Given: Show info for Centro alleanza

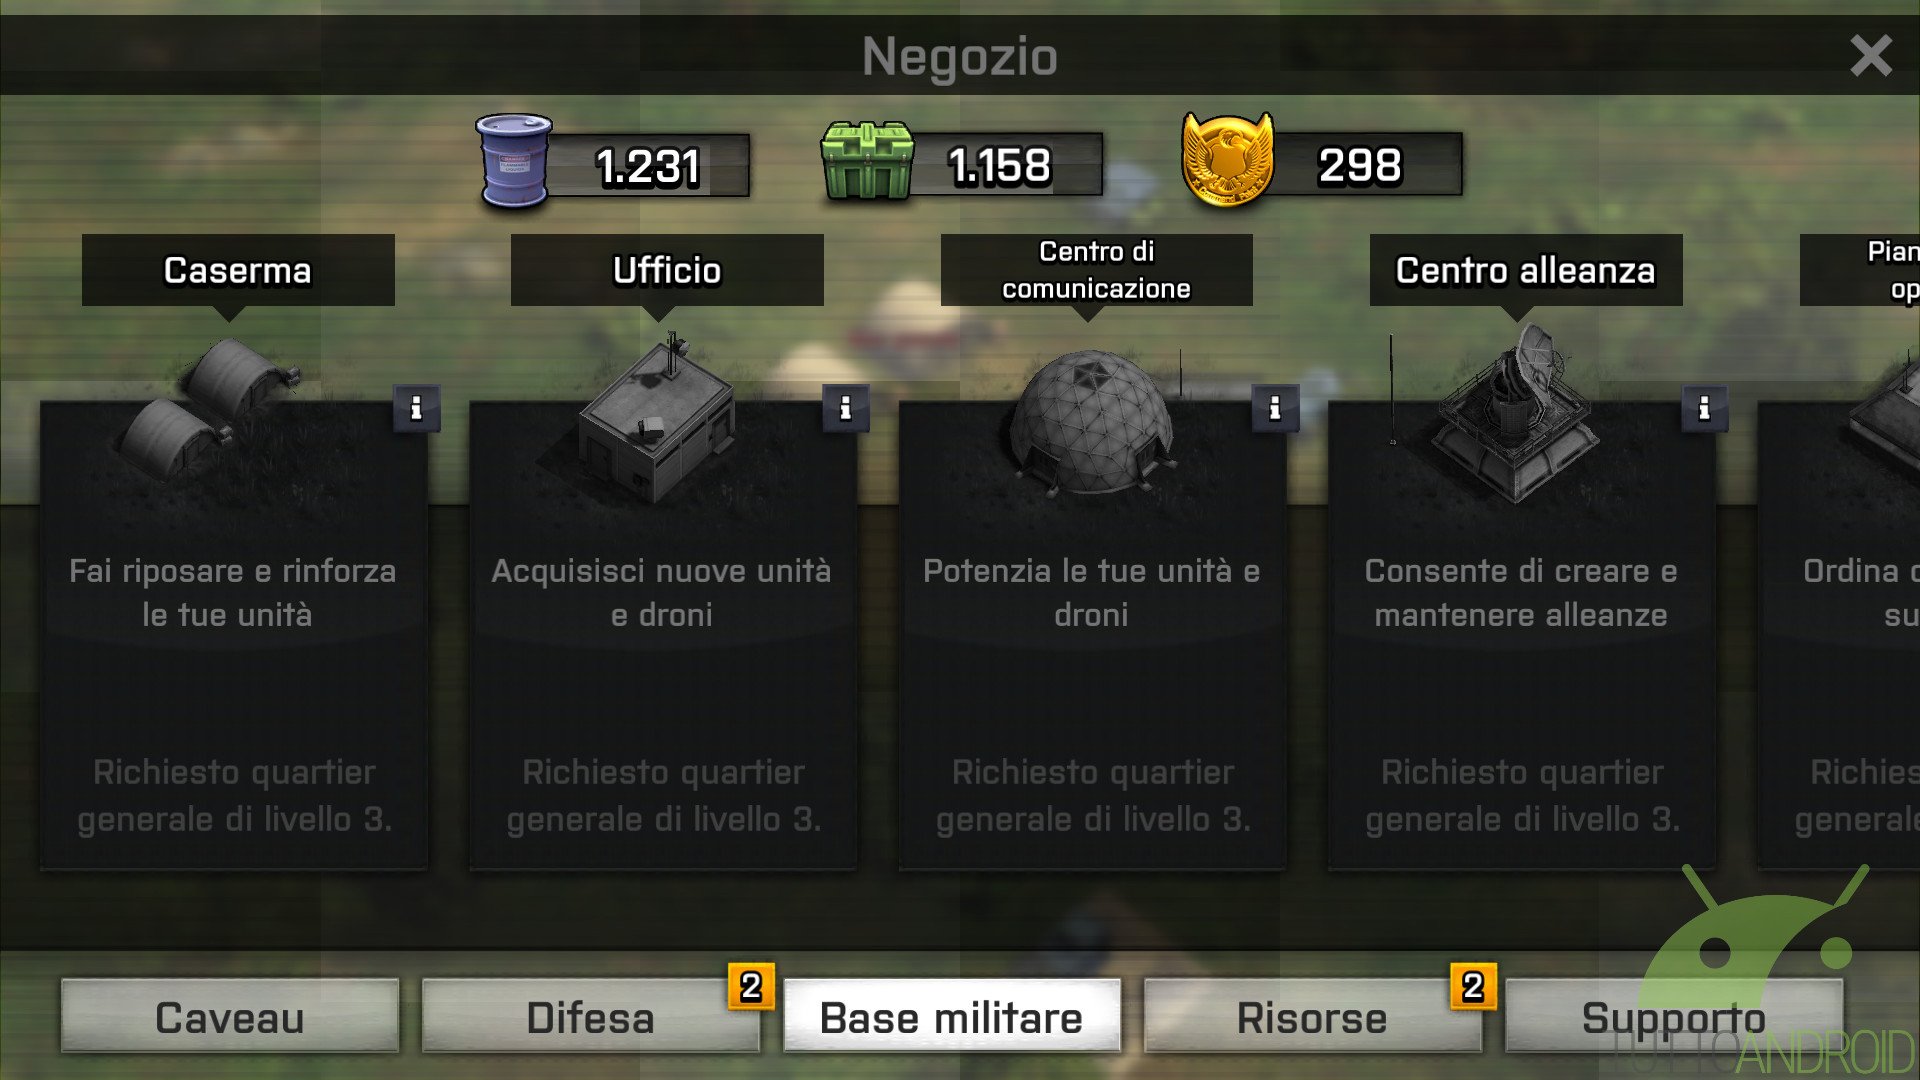Looking at the screenshot, I should click(x=1704, y=408).
